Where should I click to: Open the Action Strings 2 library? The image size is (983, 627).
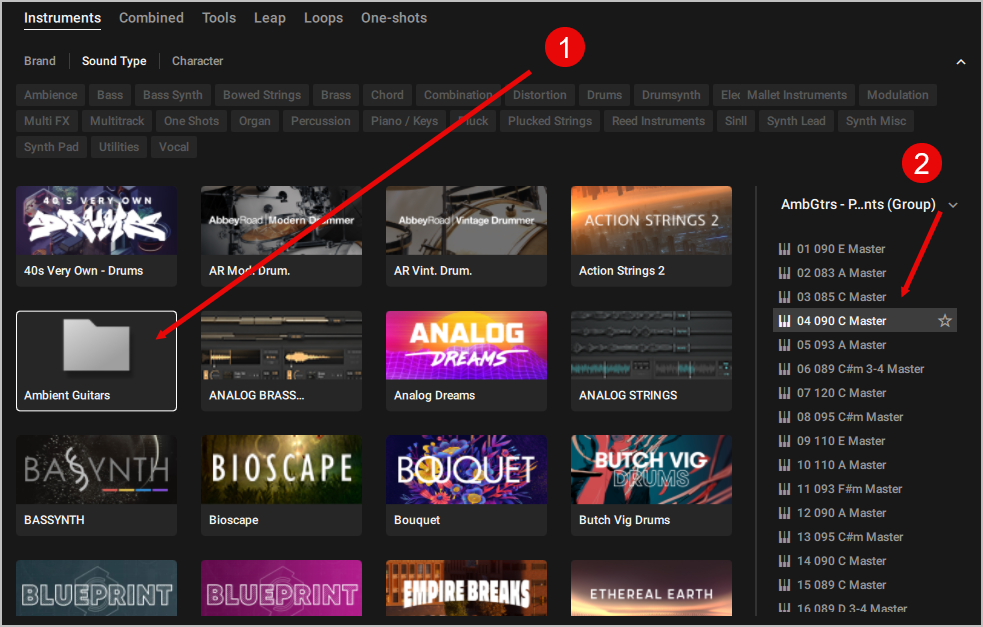[651, 236]
